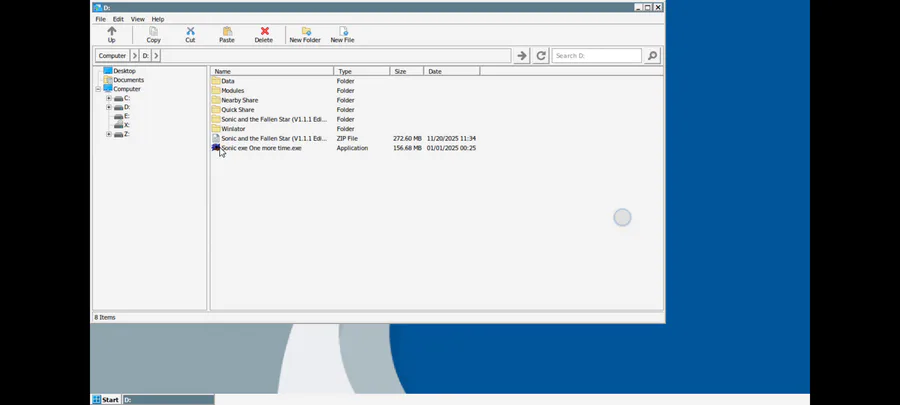Click the search magnifier icon
The image size is (900, 405).
(652, 56)
